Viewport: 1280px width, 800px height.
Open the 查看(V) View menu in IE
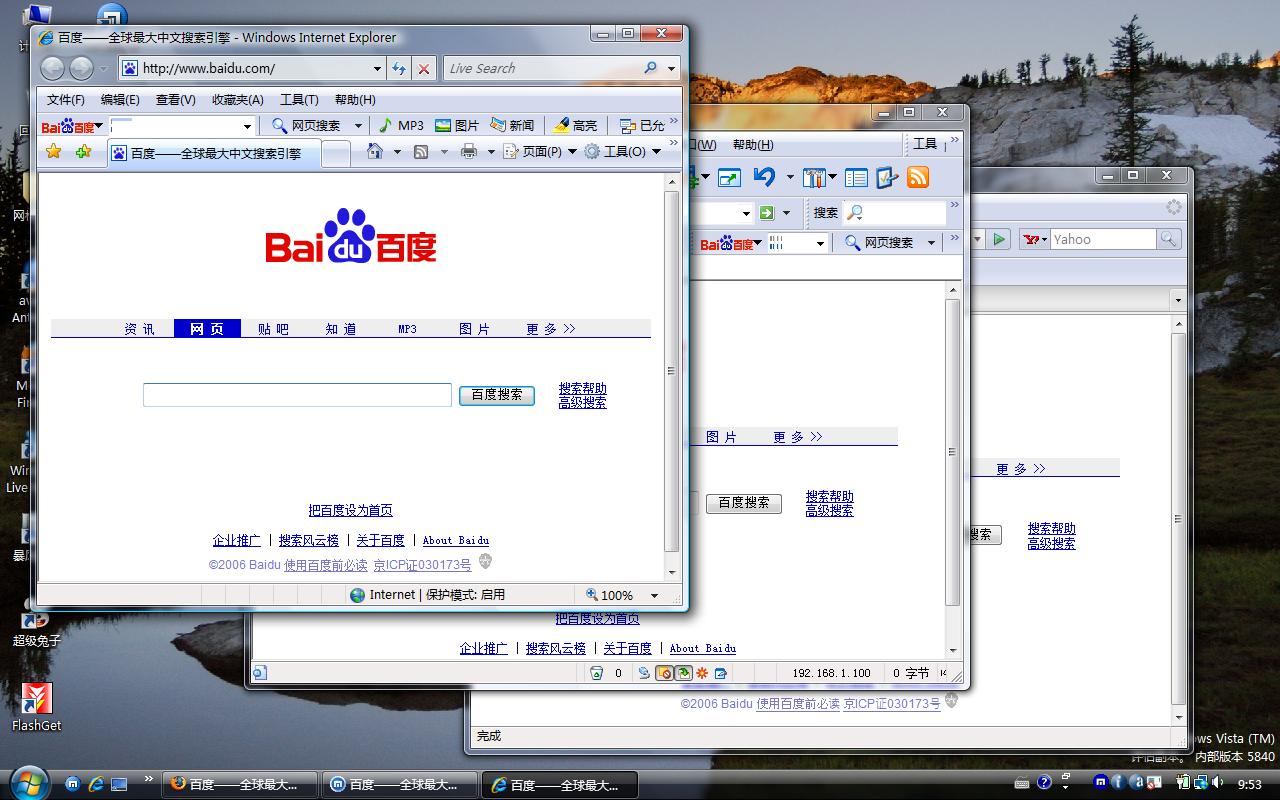[x=176, y=99]
